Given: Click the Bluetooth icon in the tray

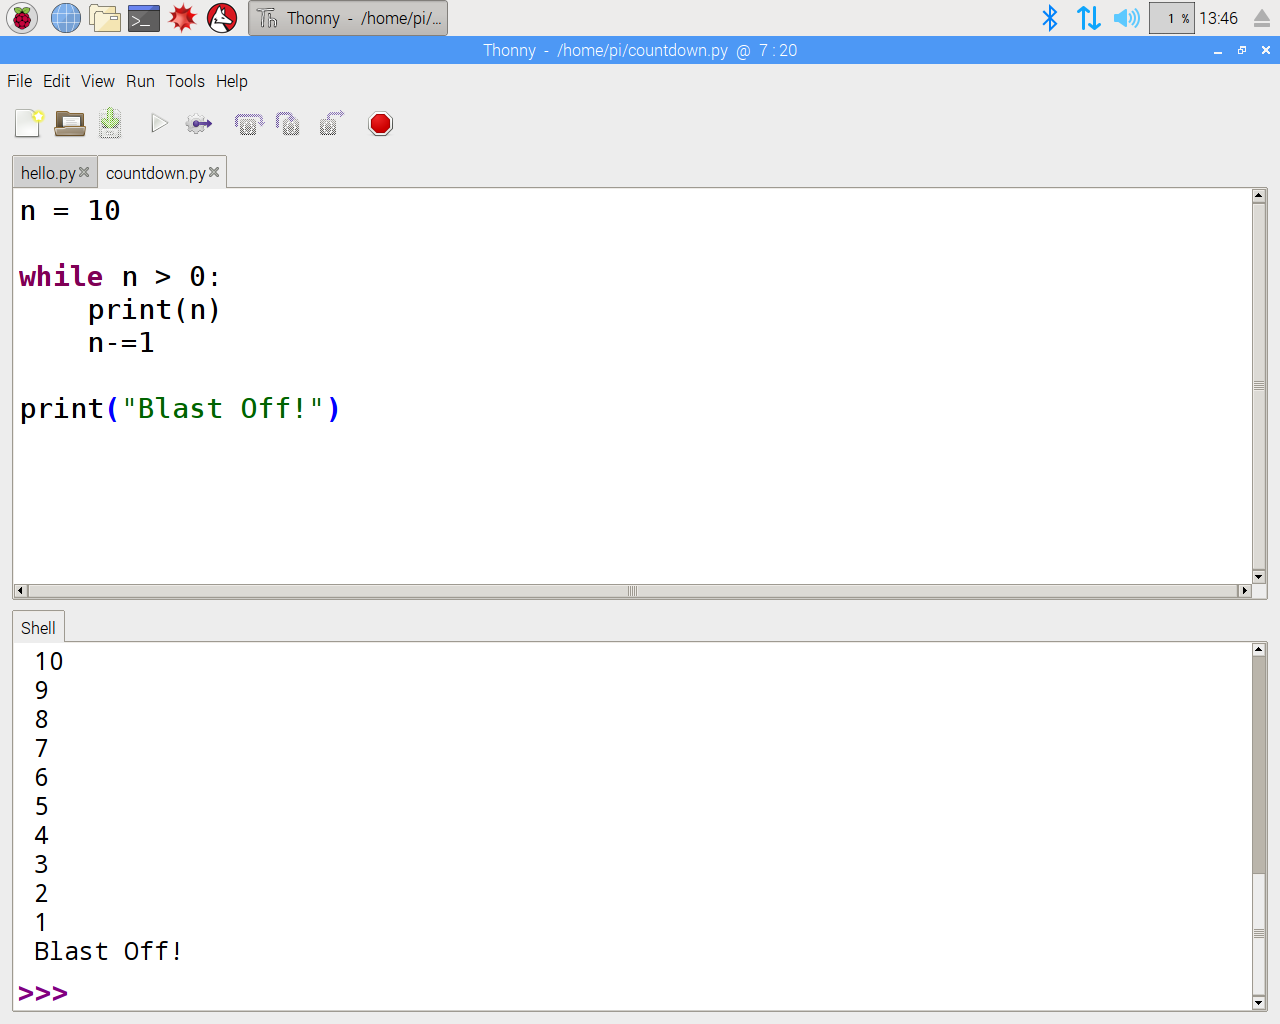Looking at the screenshot, I should 1051,17.
